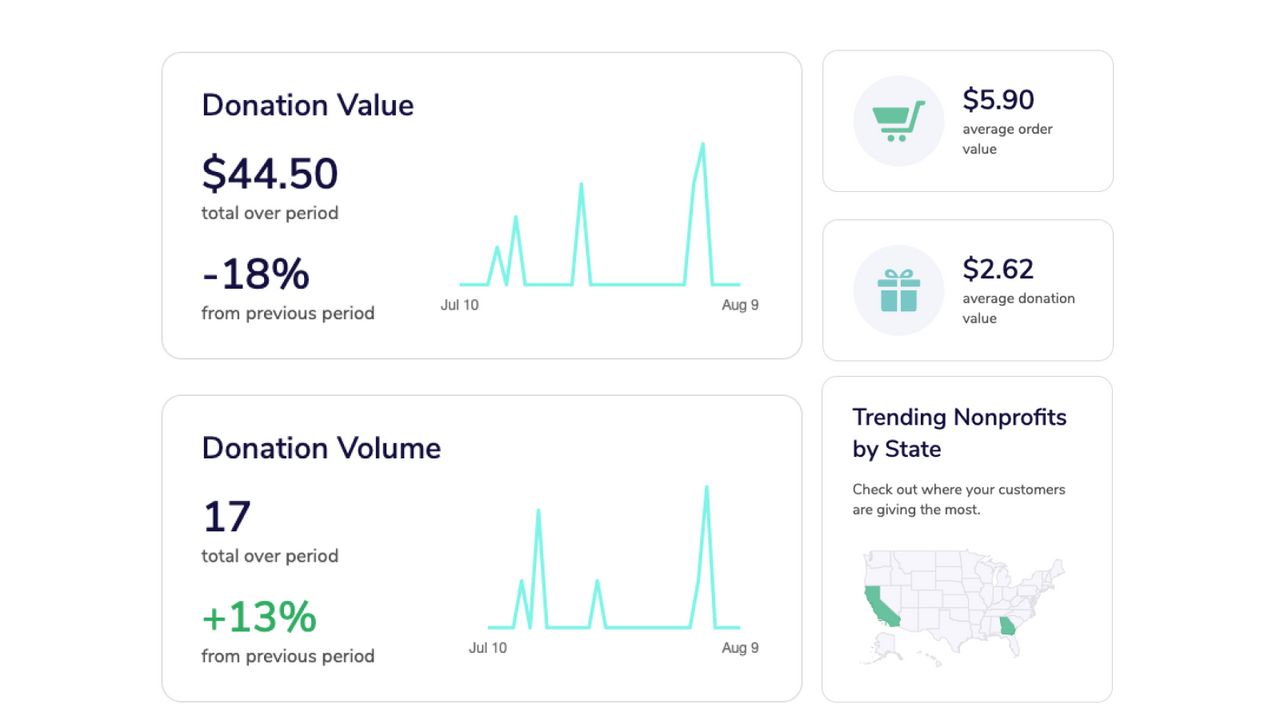
Task: Click Aug 9 label on Donation Value chart
Action: [740, 305]
